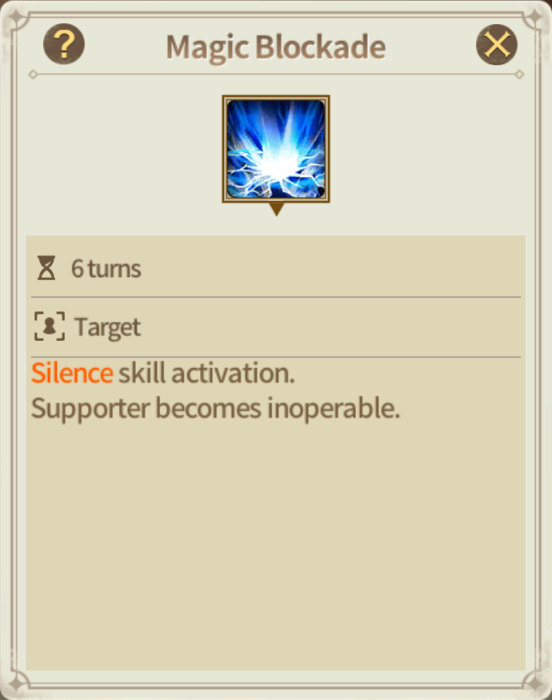The width and height of the screenshot is (552, 700).
Task: Click the divider line below 6 turns
Action: pos(276,296)
